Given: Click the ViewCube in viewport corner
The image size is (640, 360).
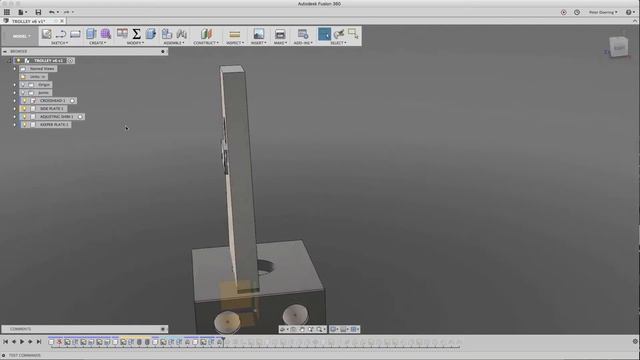Looking at the screenshot, I should 619,47.
